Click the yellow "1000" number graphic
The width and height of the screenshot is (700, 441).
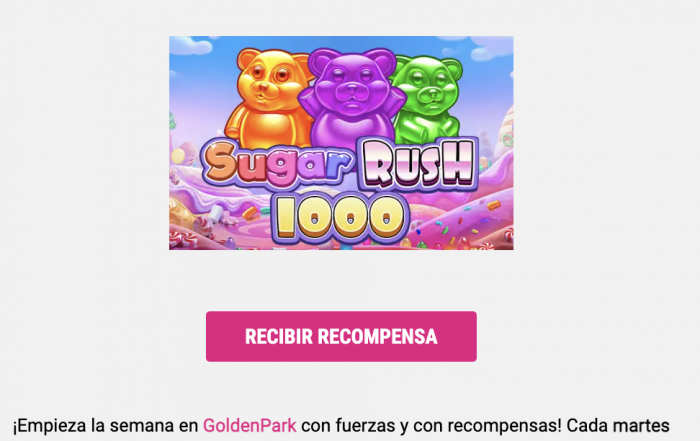click(x=341, y=217)
